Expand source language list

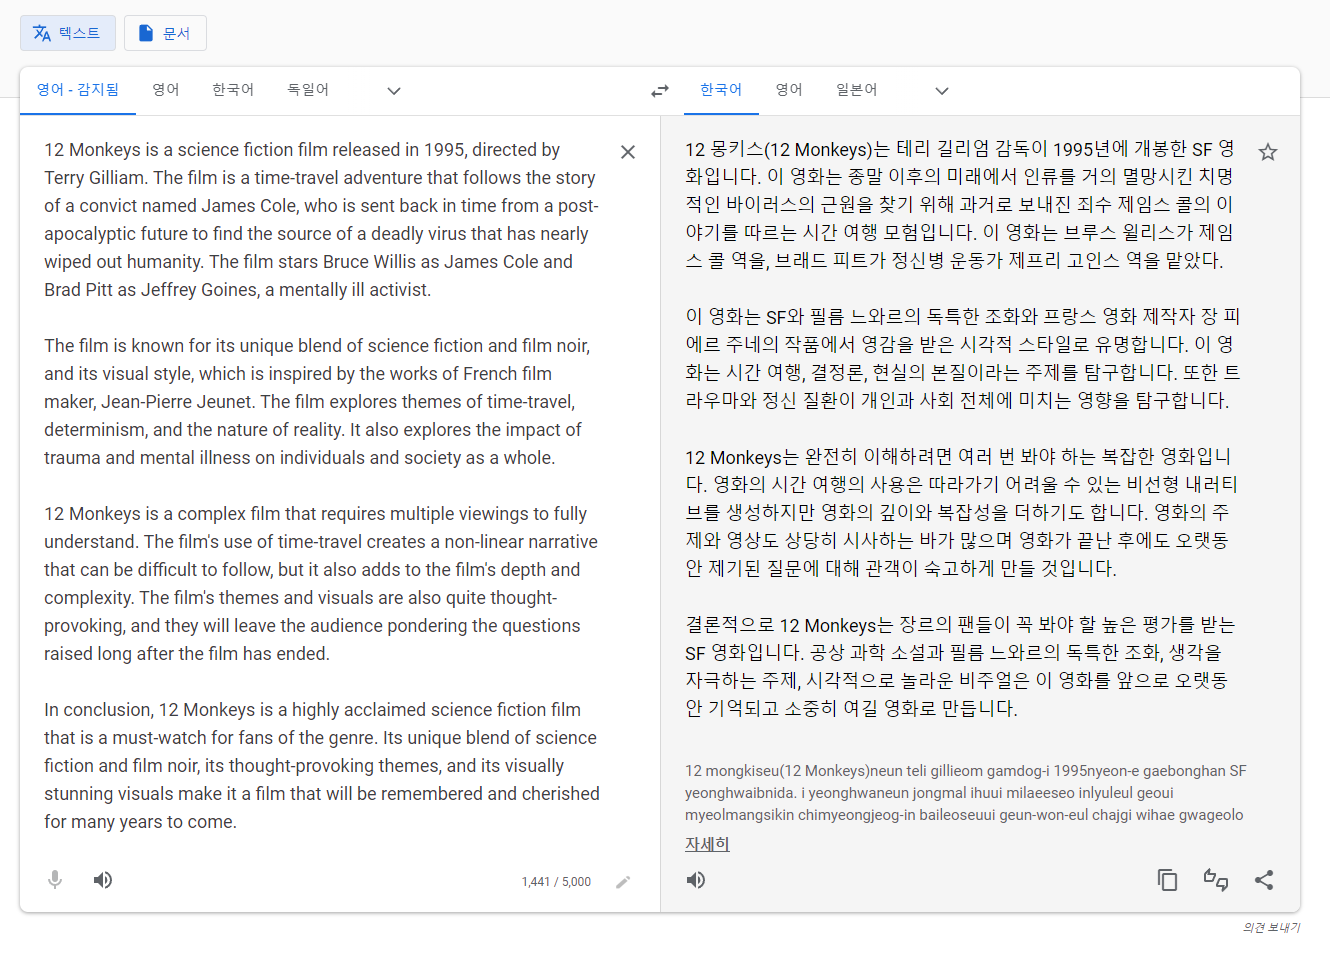click(394, 91)
